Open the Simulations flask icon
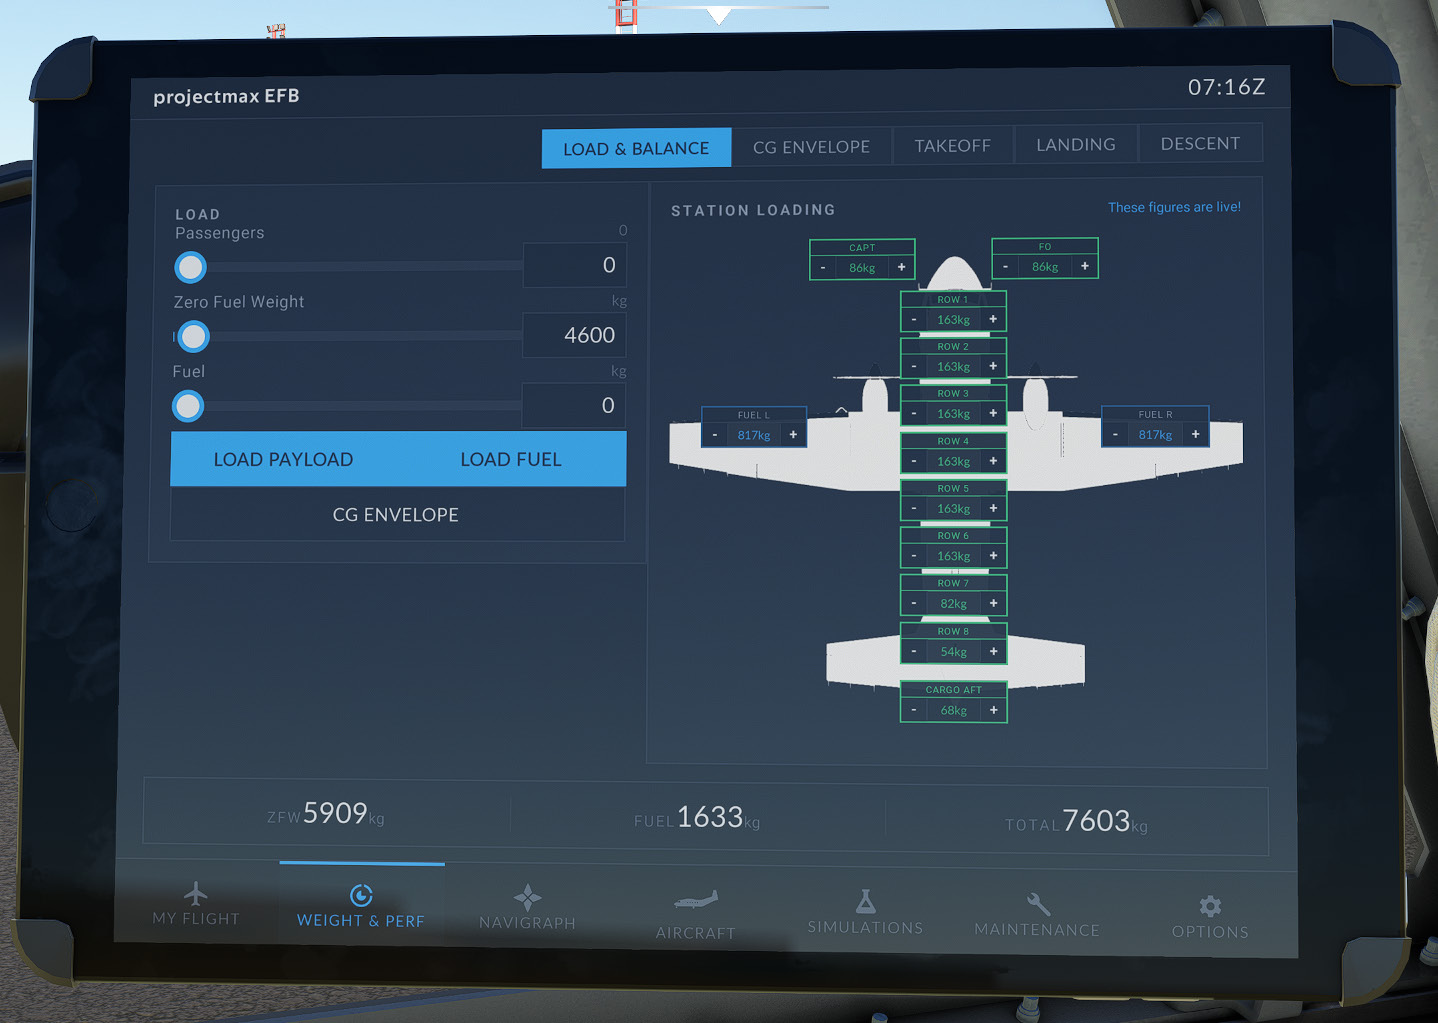This screenshot has width=1438, height=1023. [x=866, y=901]
